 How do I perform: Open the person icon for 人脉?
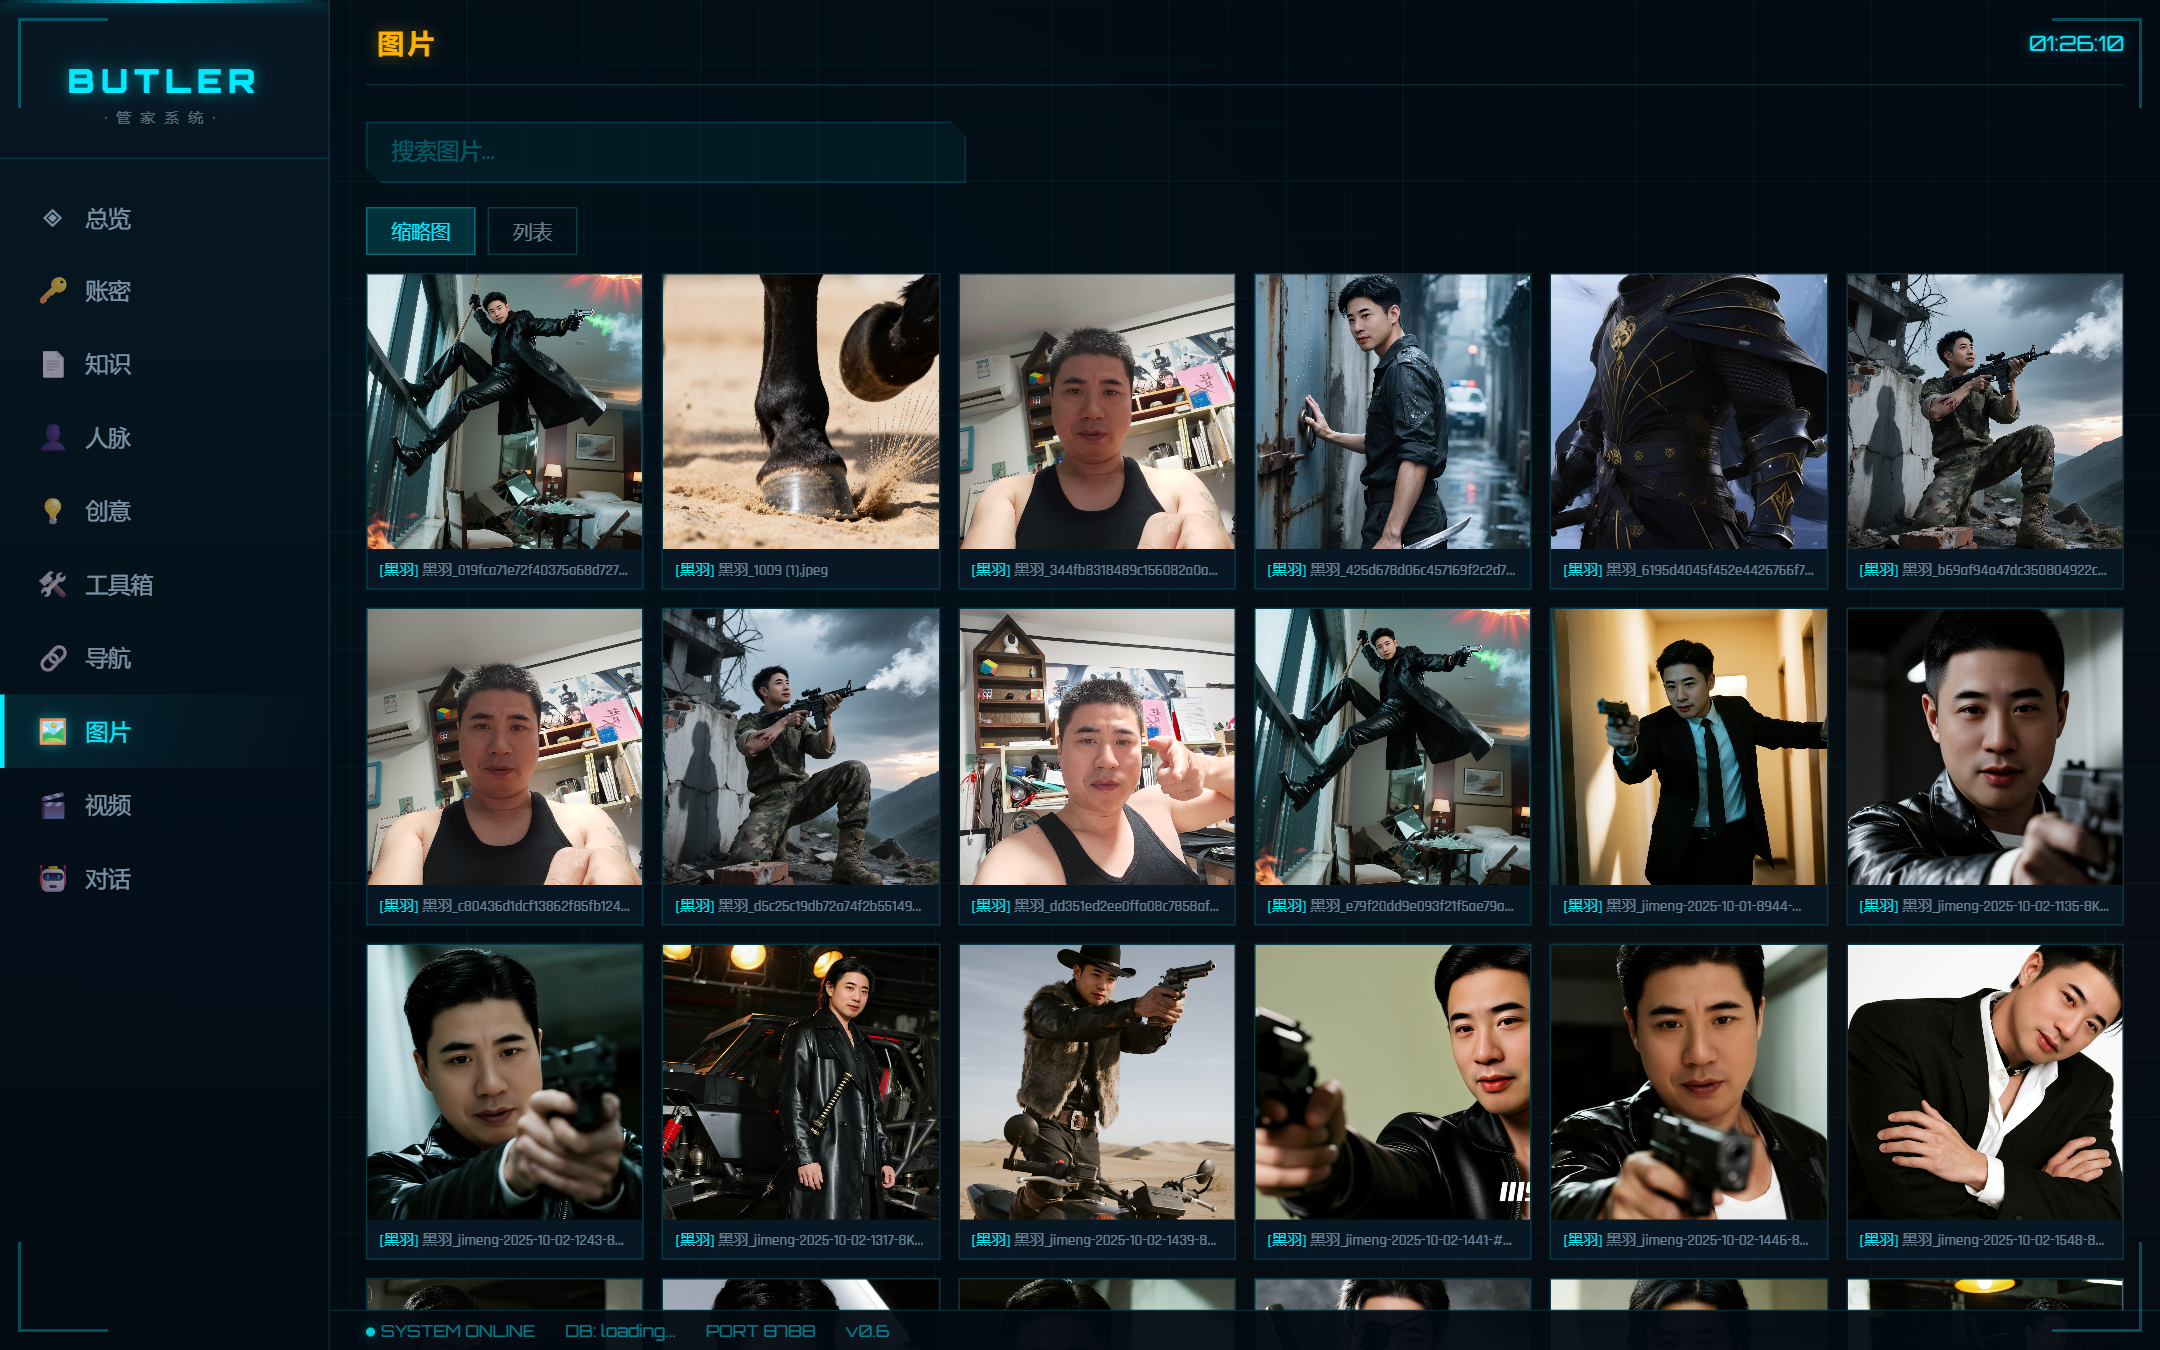pyautogui.click(x=53, y=438)
